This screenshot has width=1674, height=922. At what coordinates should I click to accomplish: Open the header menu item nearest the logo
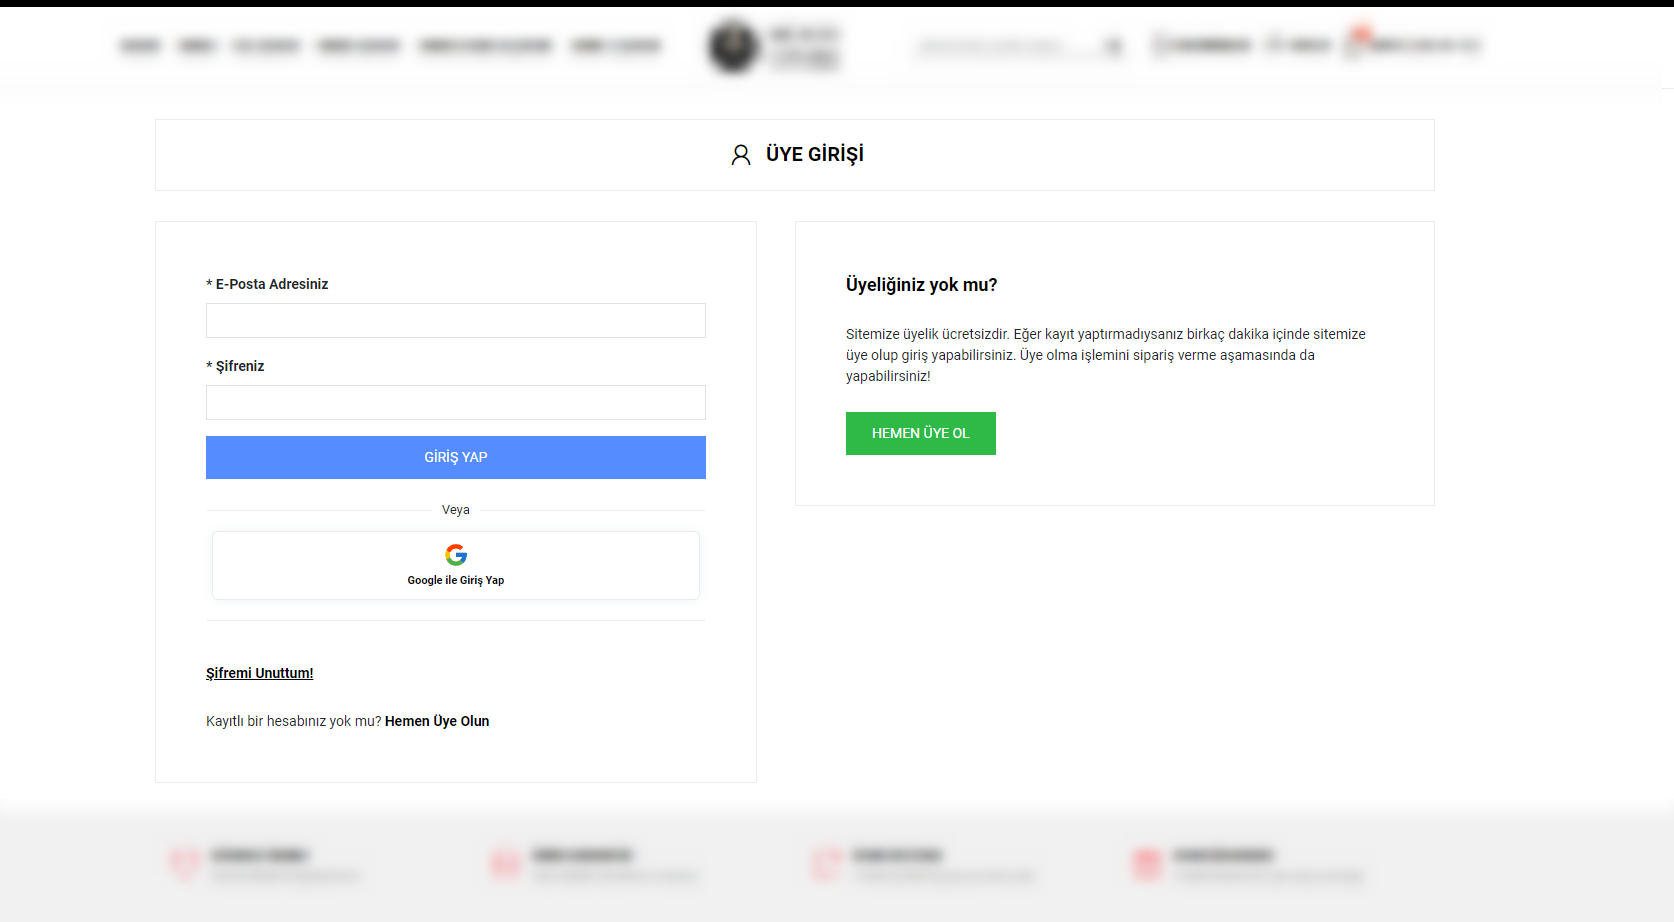(616, 46)
